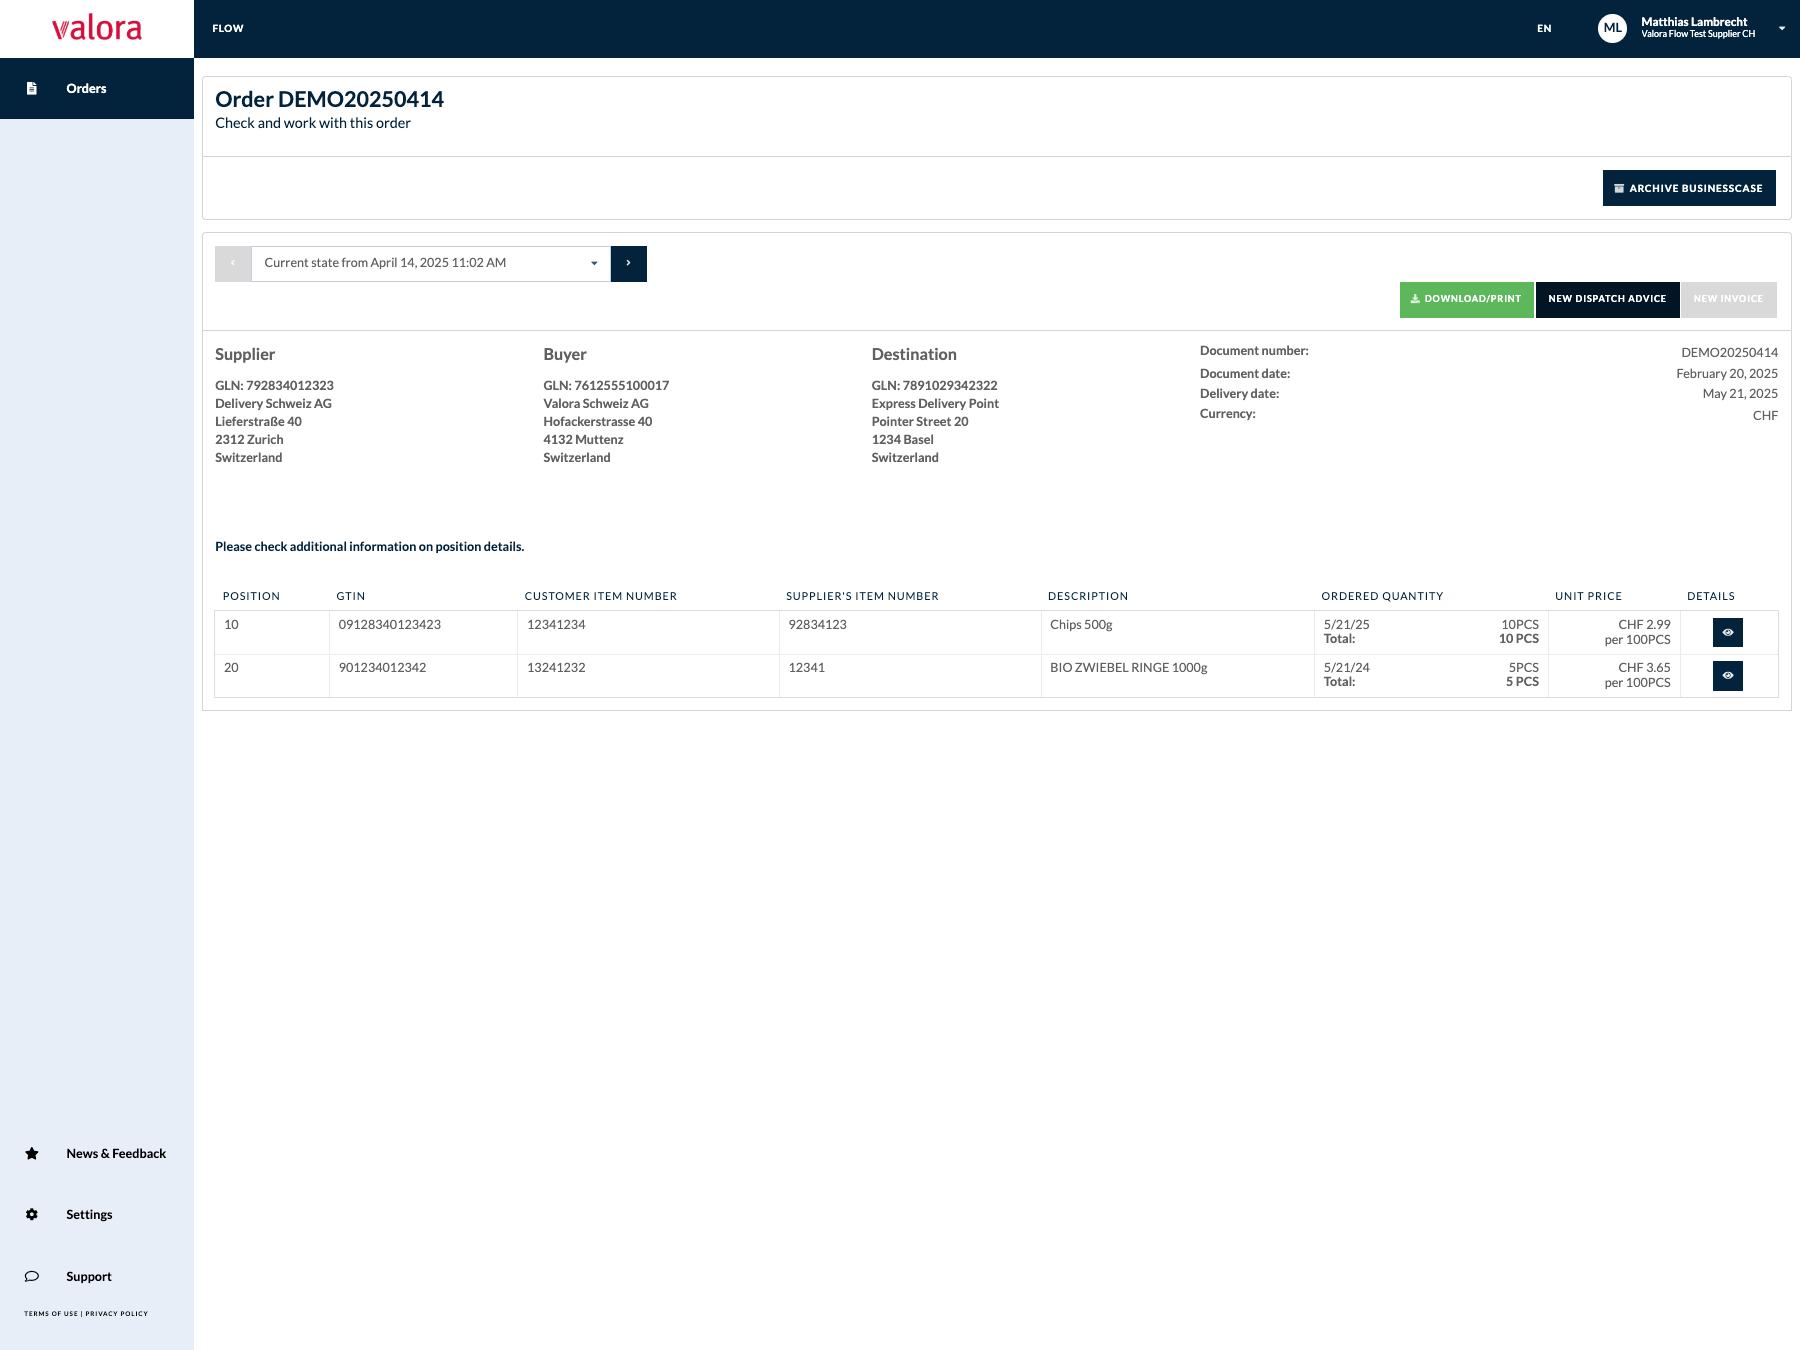
Task: Open the Orders document icon in sidebar
Action: [32, 88]
